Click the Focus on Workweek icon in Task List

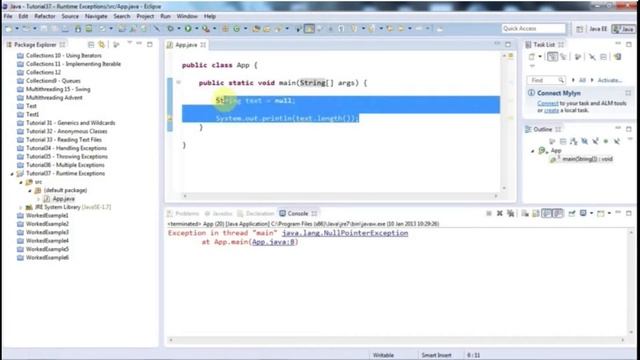pyautogui.click(x=578, y=57)
